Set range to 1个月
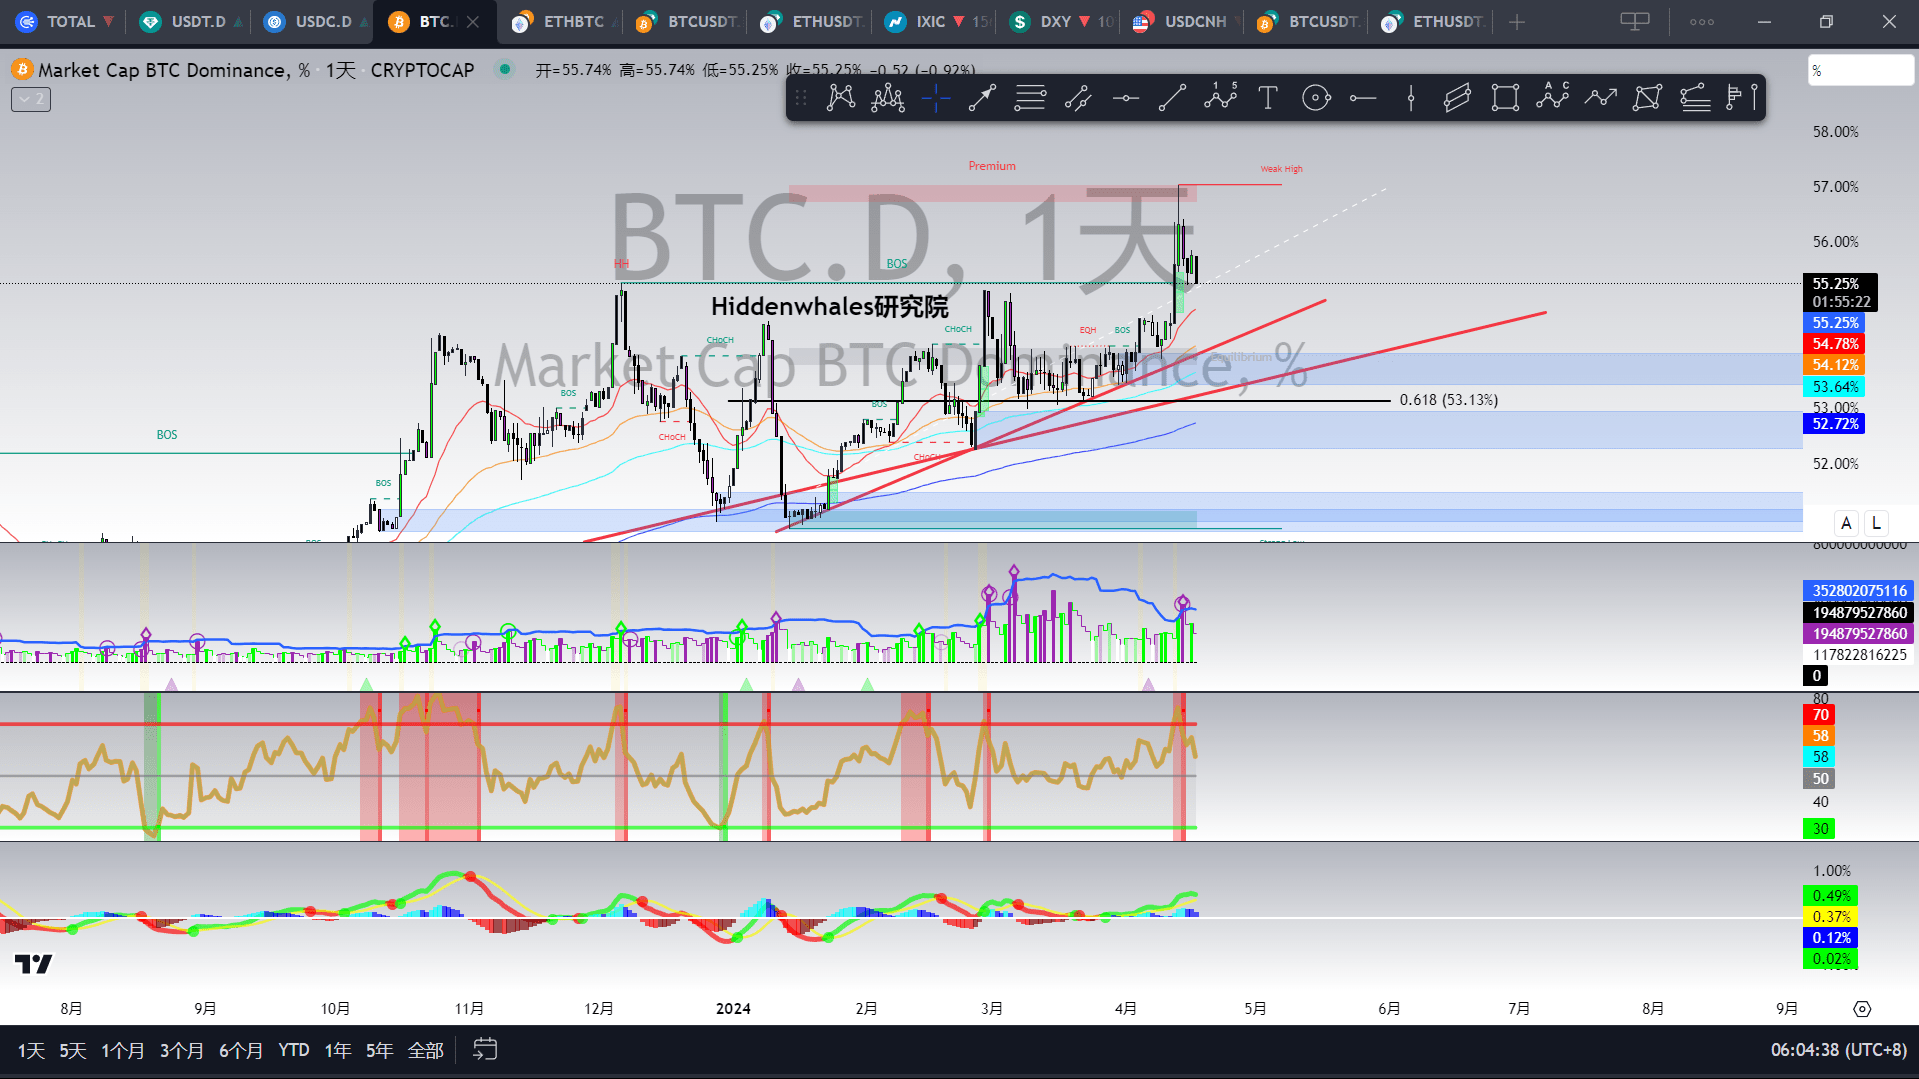The height and width of the screenshot is (1079, 1919). (x=123, y=1050)
